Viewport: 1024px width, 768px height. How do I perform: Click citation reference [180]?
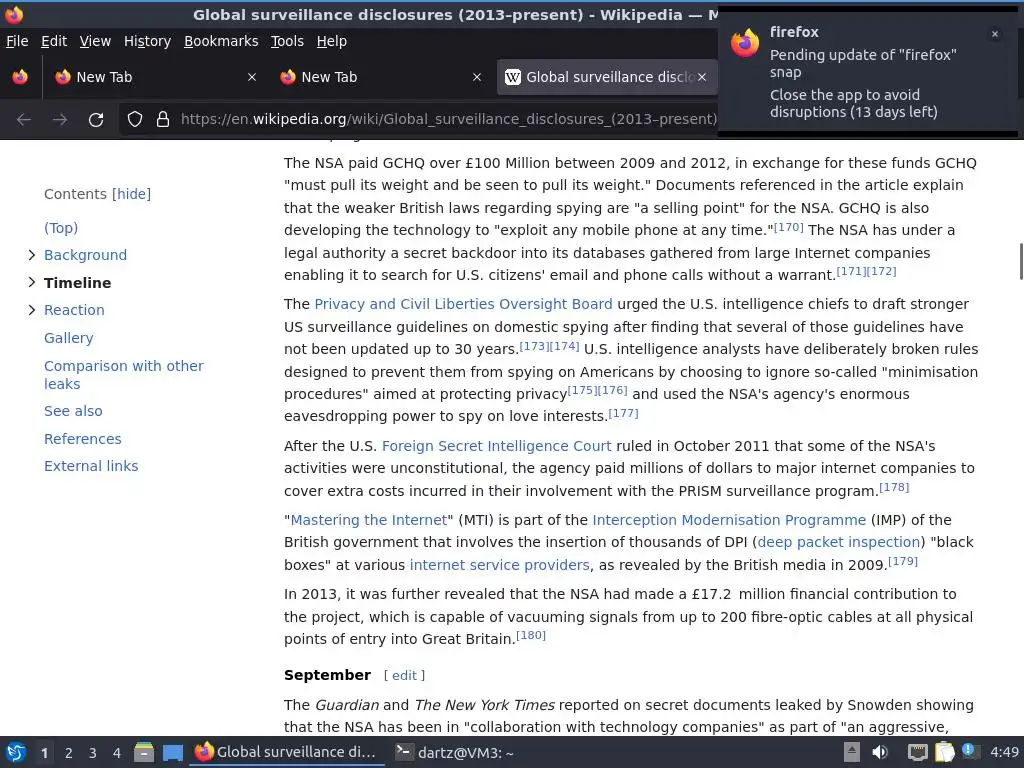tap(531, 635)
